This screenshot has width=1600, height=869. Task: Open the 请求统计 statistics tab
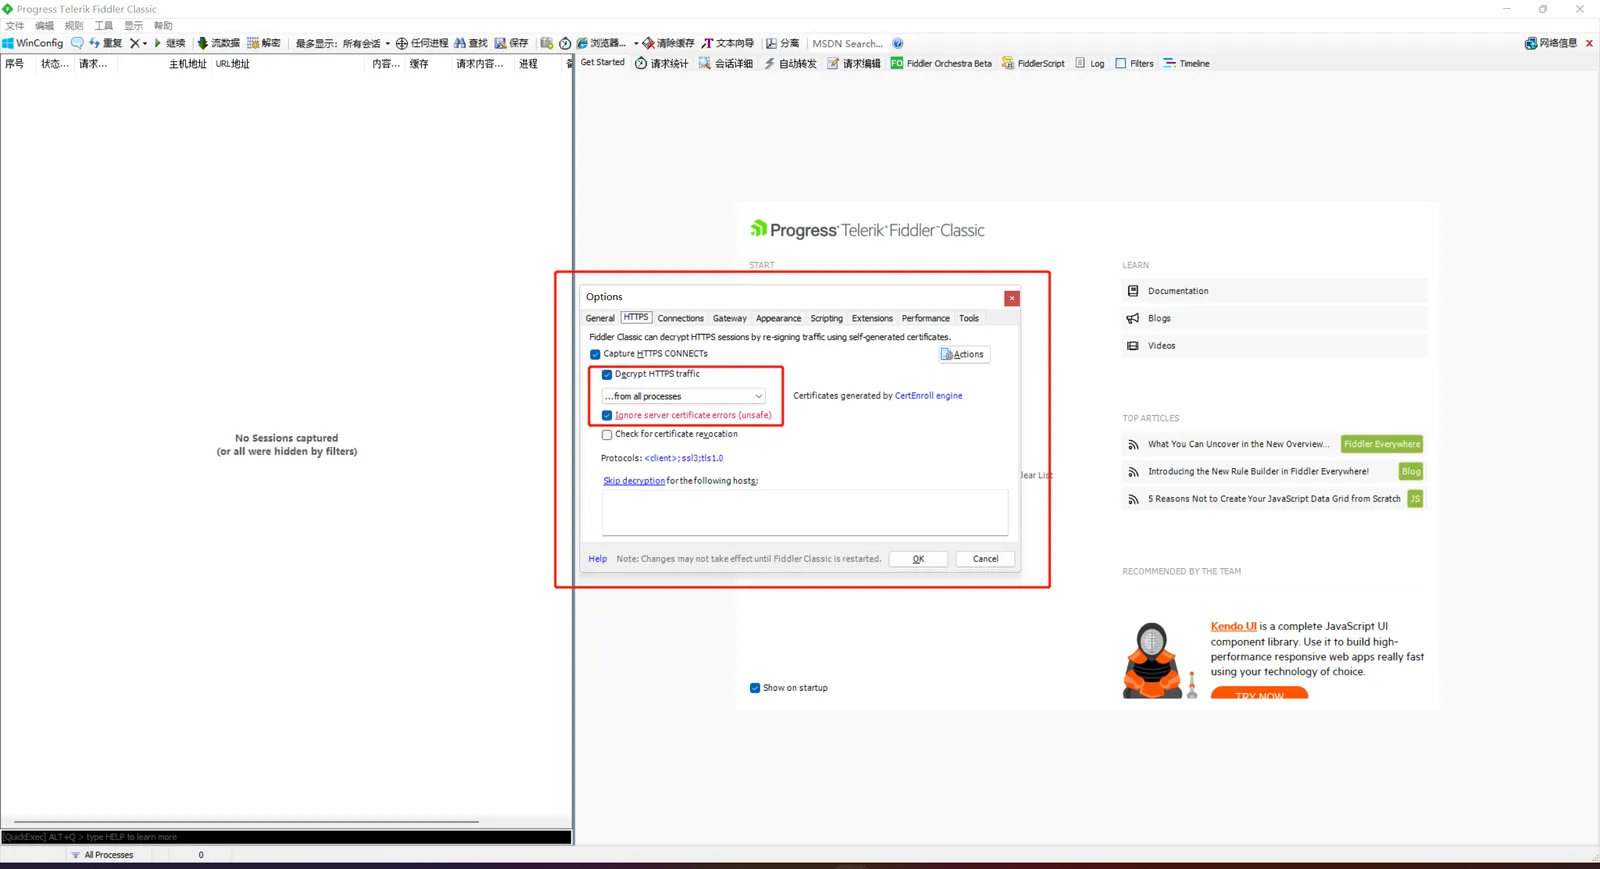pos(662,63)
